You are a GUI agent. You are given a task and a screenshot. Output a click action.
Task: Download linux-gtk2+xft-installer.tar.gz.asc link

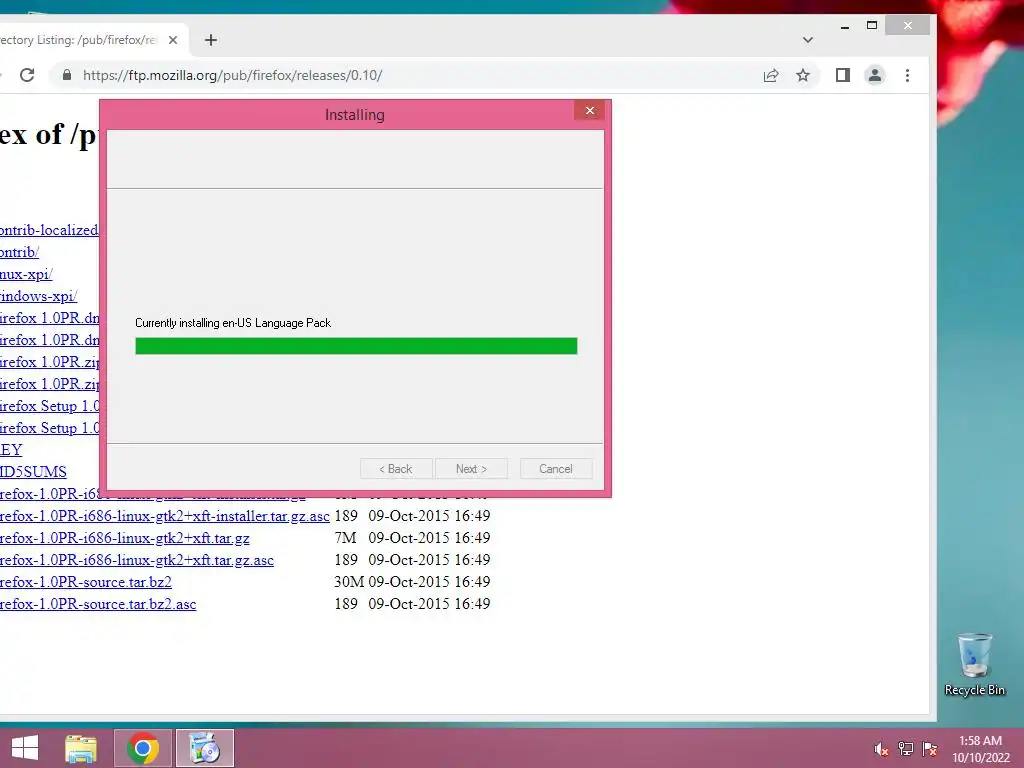point(165,516)
